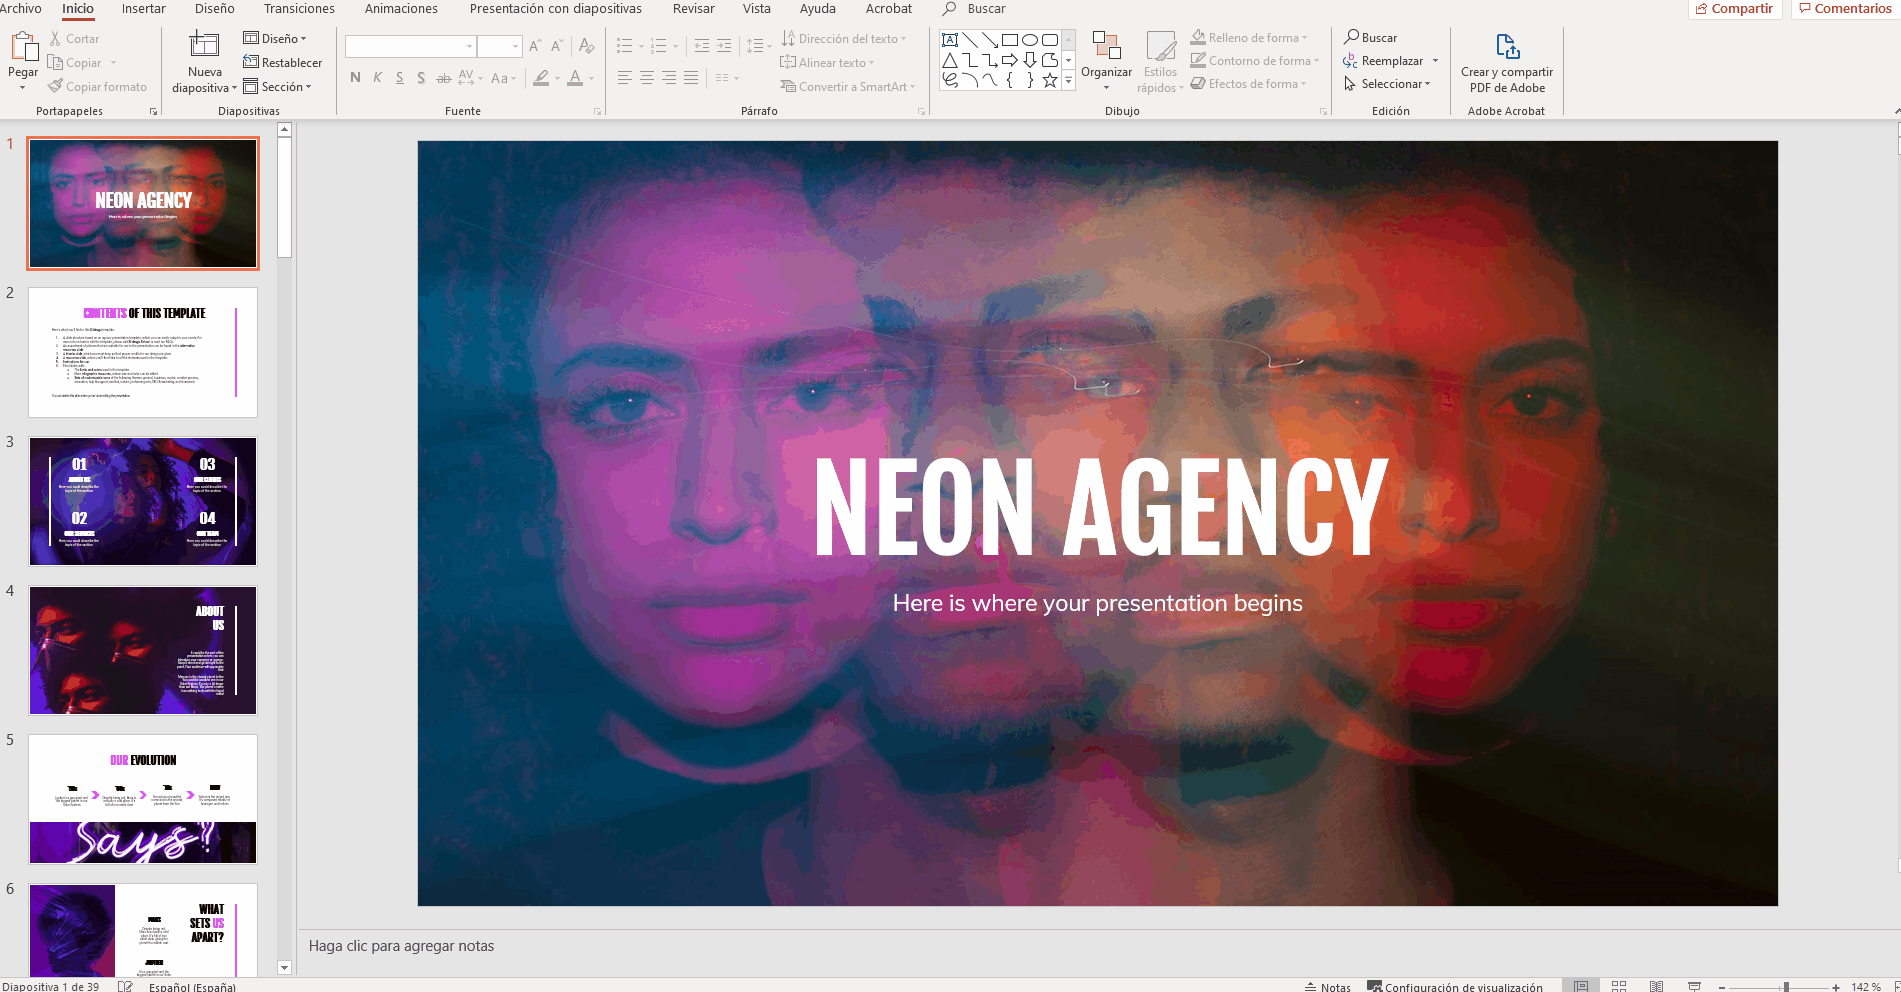Toggle Normal view button in status bar
The image size is (1901, 992).
[x=1581, y=986]
